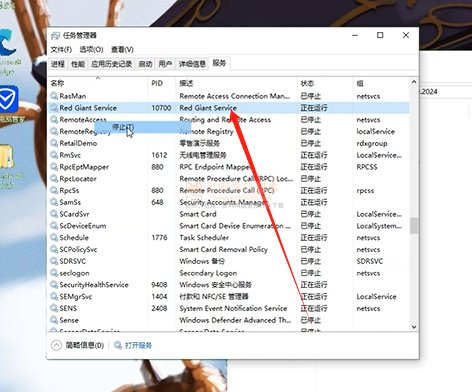Open the 打开服务 link
Screen dimensions: 472x392
coord(138,345)
